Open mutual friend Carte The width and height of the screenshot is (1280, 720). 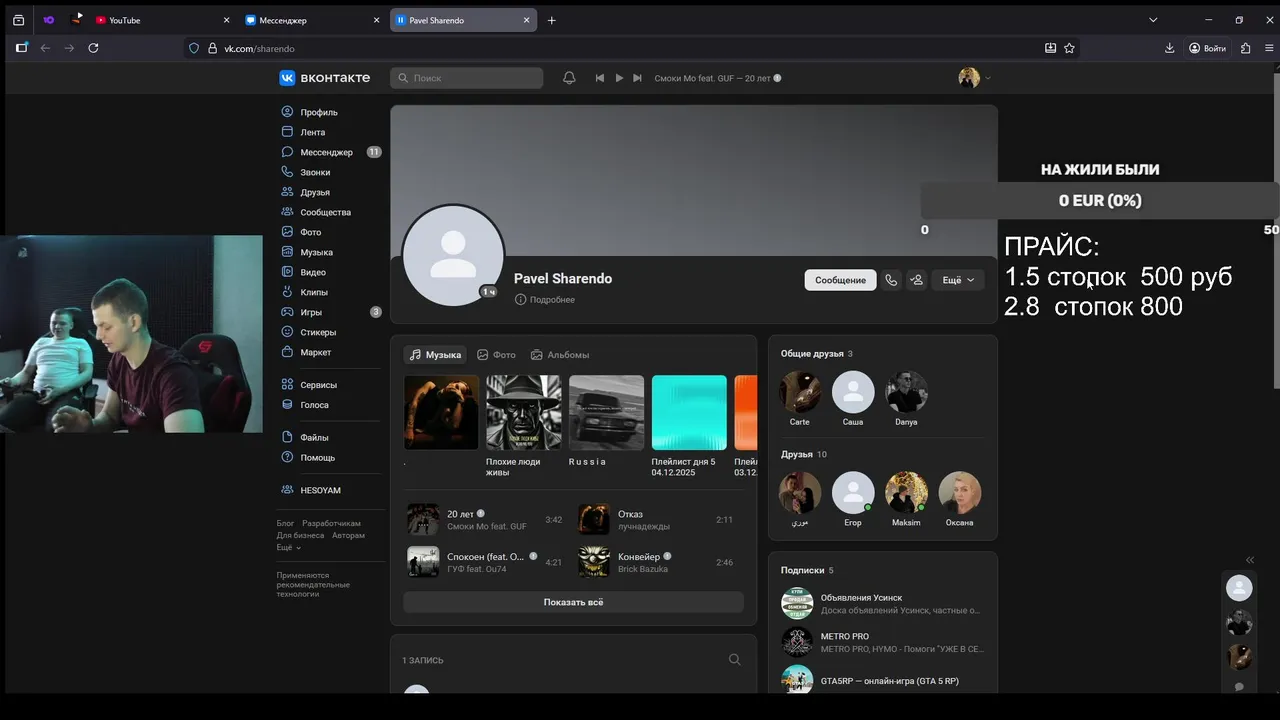(800, 393)
